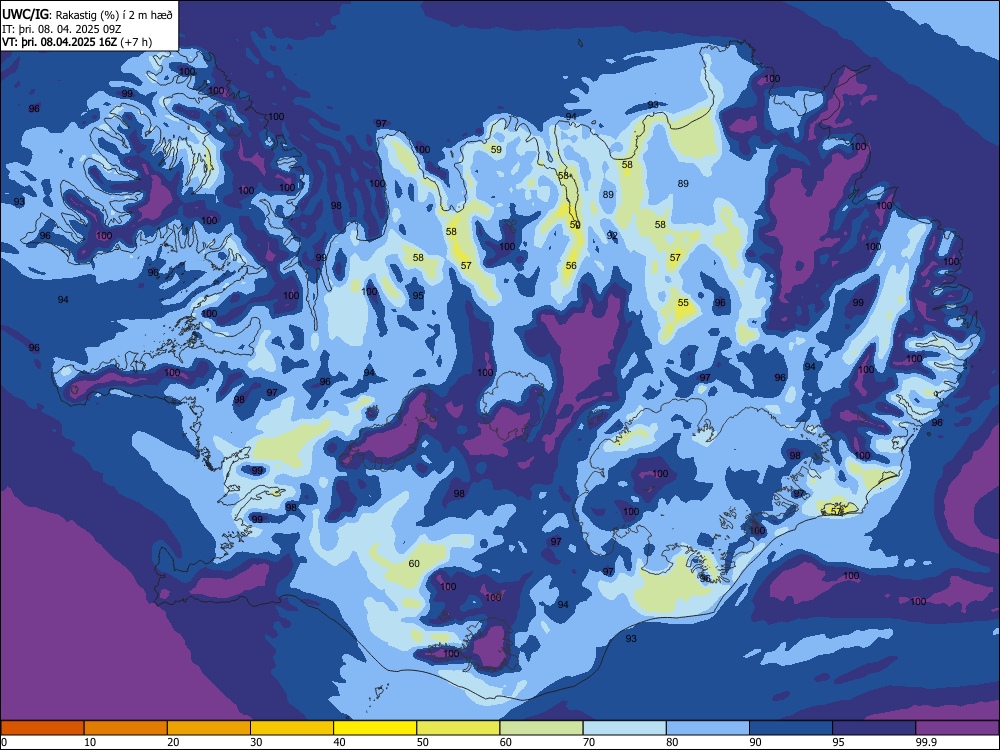Viewport: 1000px width, 750px height.
Task: Click the '56' humidity value on map
Action: (571, 266)
